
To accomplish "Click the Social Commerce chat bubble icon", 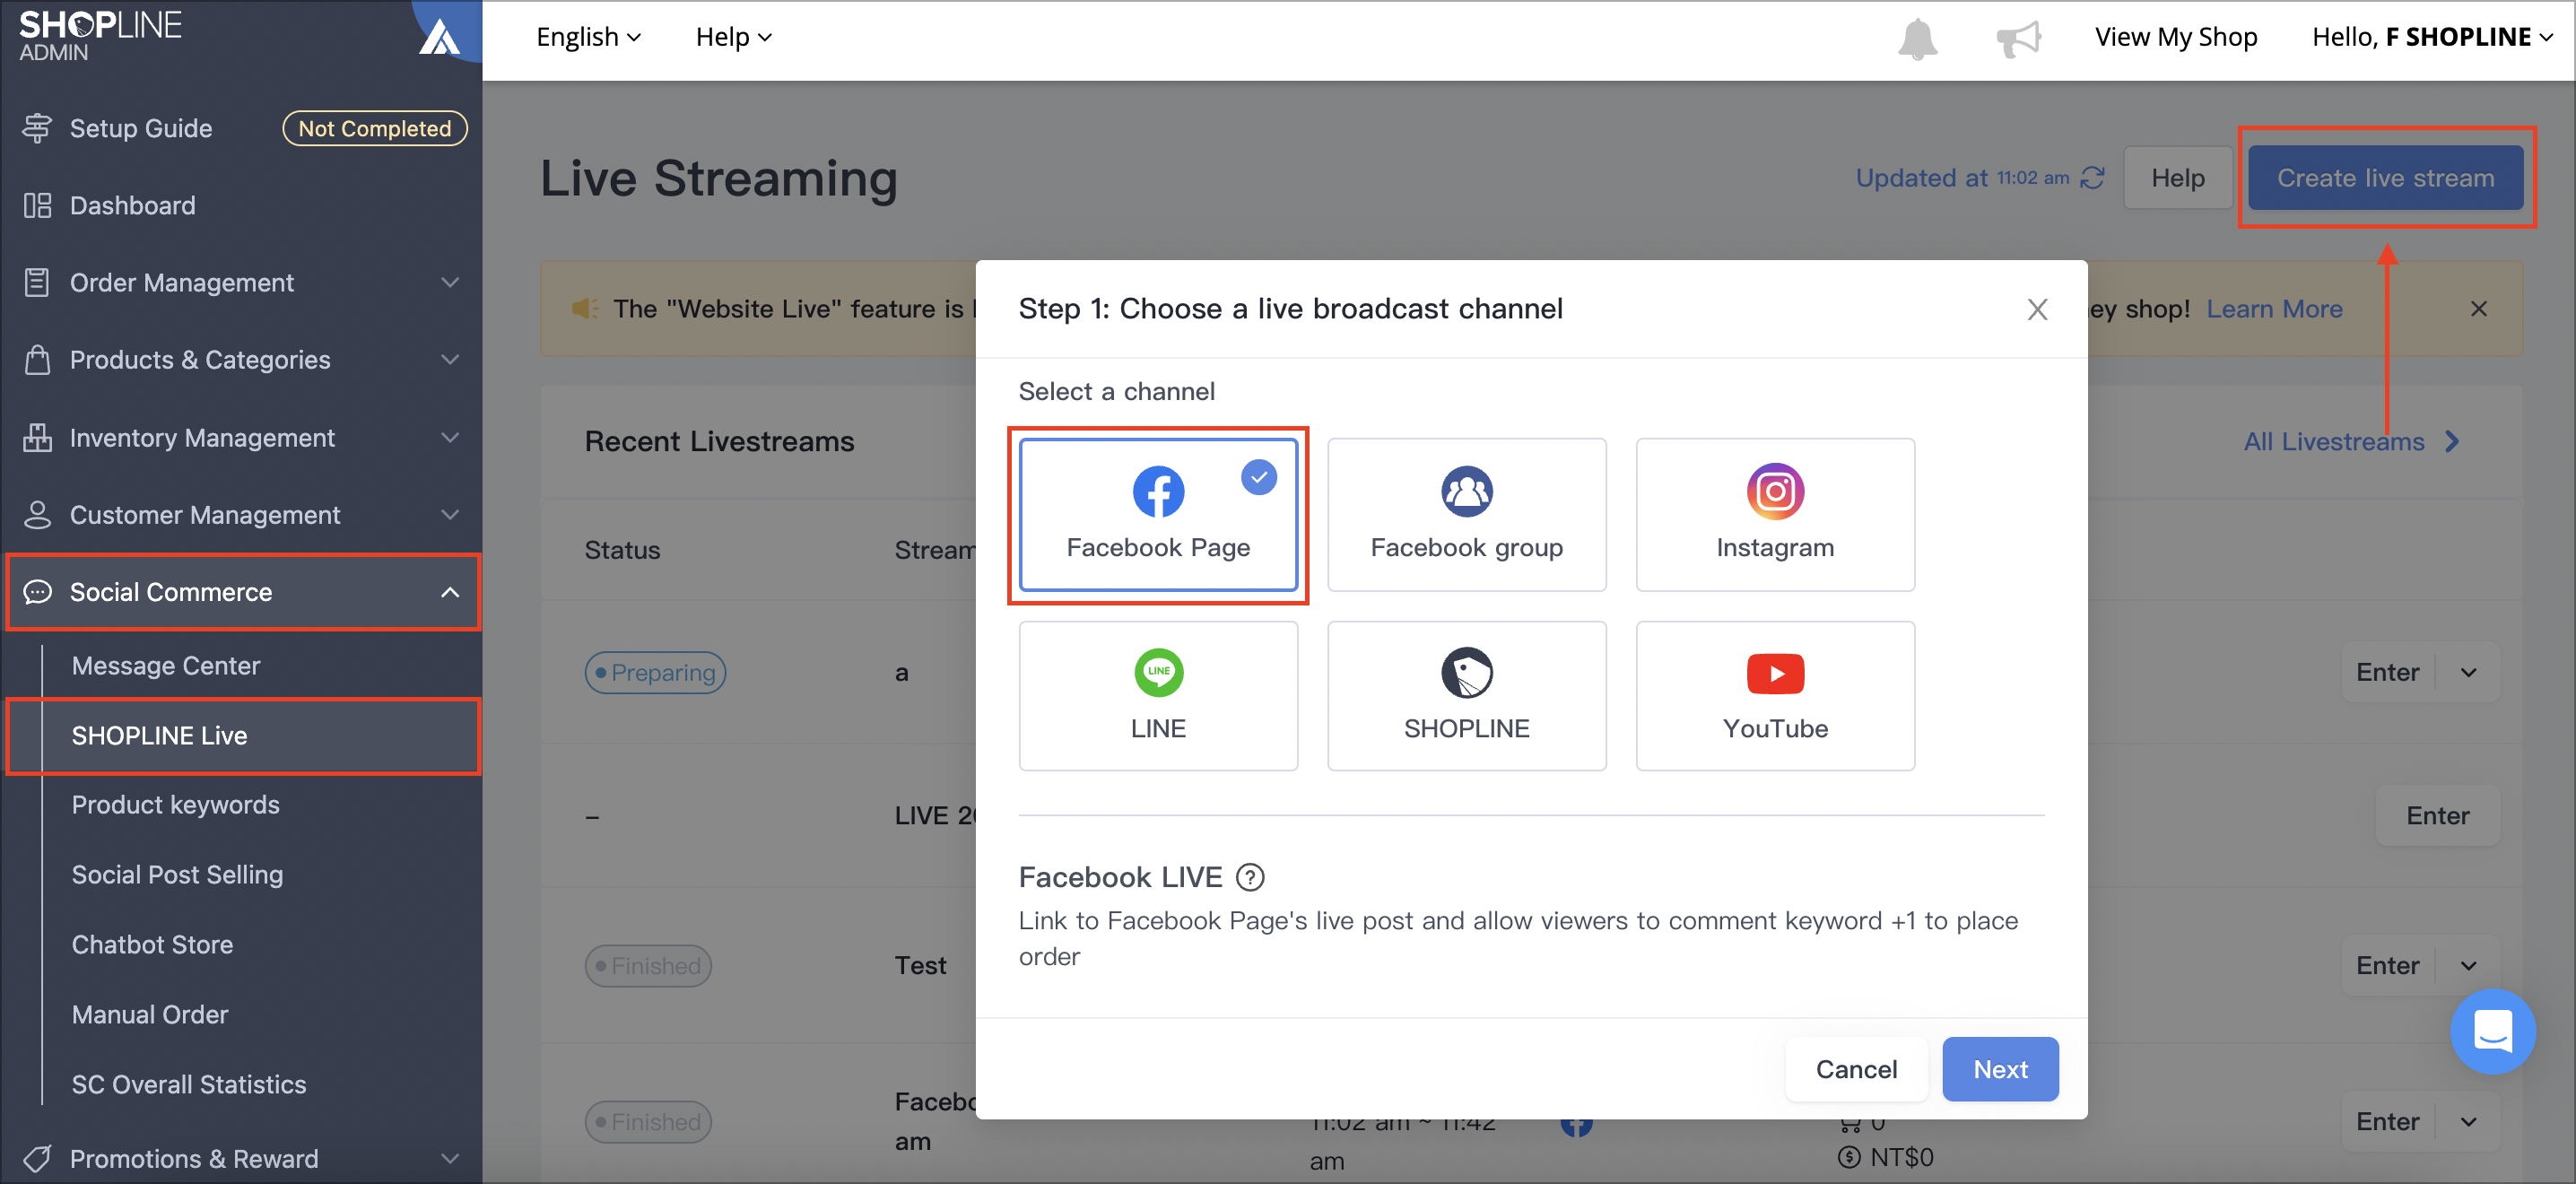I will pyautogui.click(x=37, y=592).
